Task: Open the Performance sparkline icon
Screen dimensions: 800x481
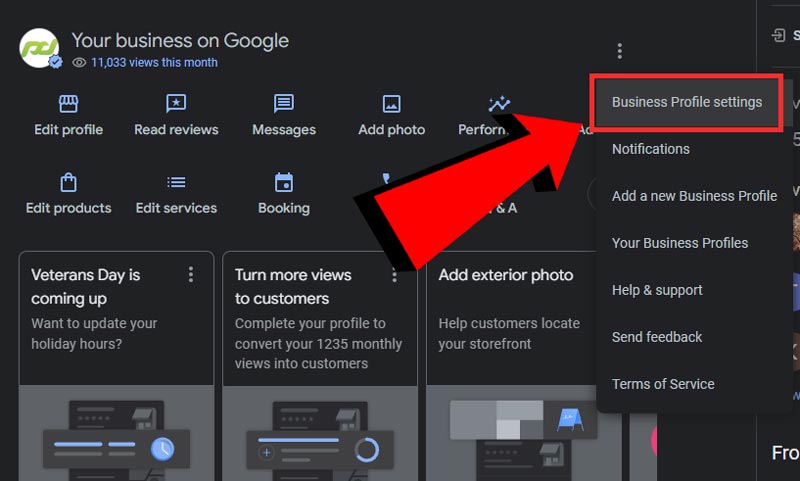Action: [x=499, y=104]
